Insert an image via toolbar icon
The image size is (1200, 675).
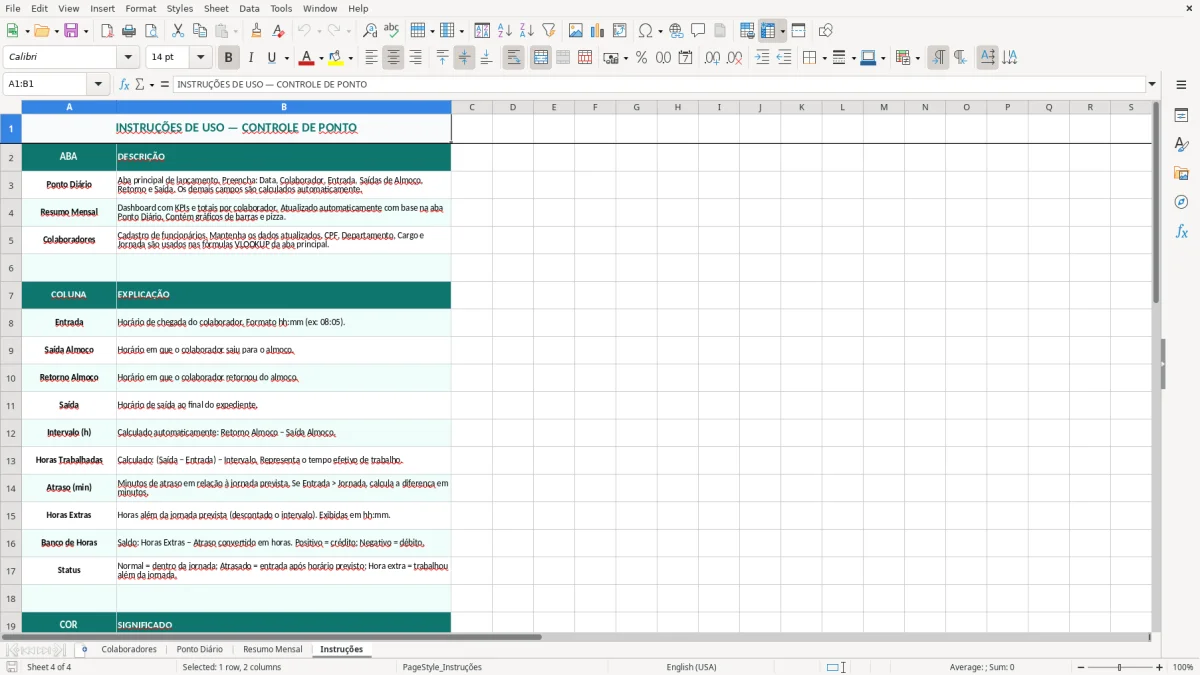576,31
